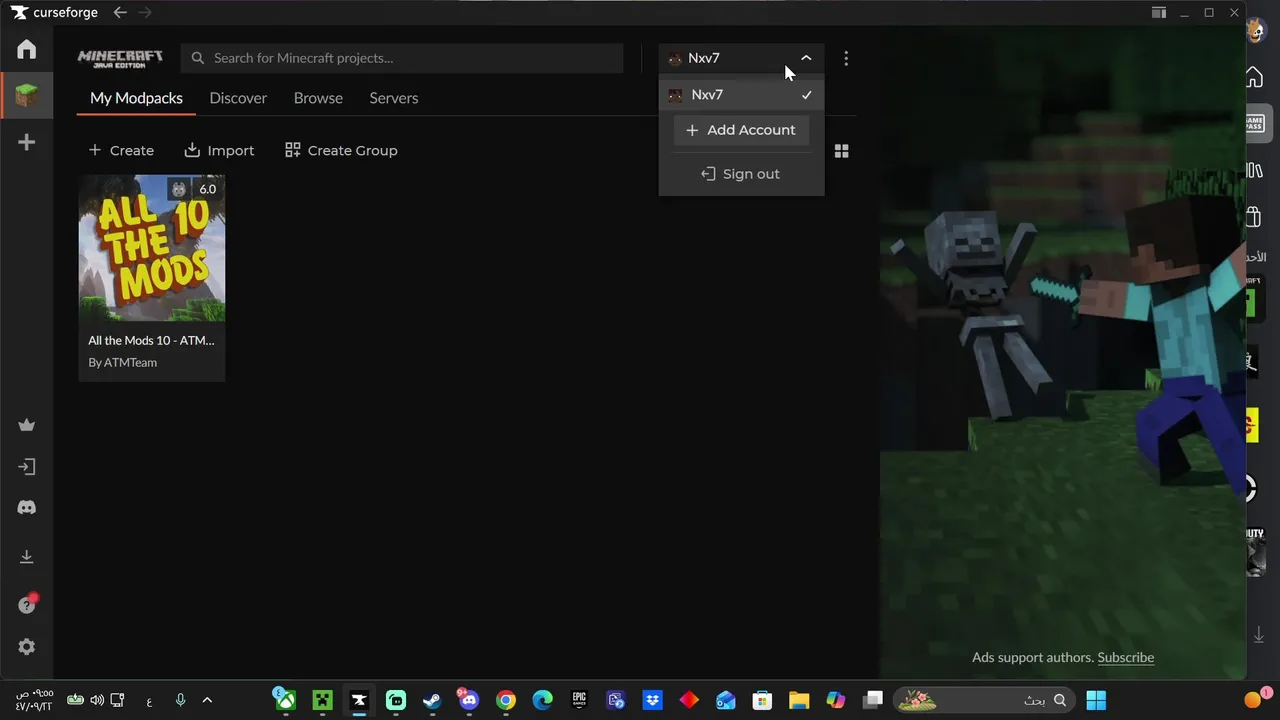Show hidden tray icons chevron

207,700
